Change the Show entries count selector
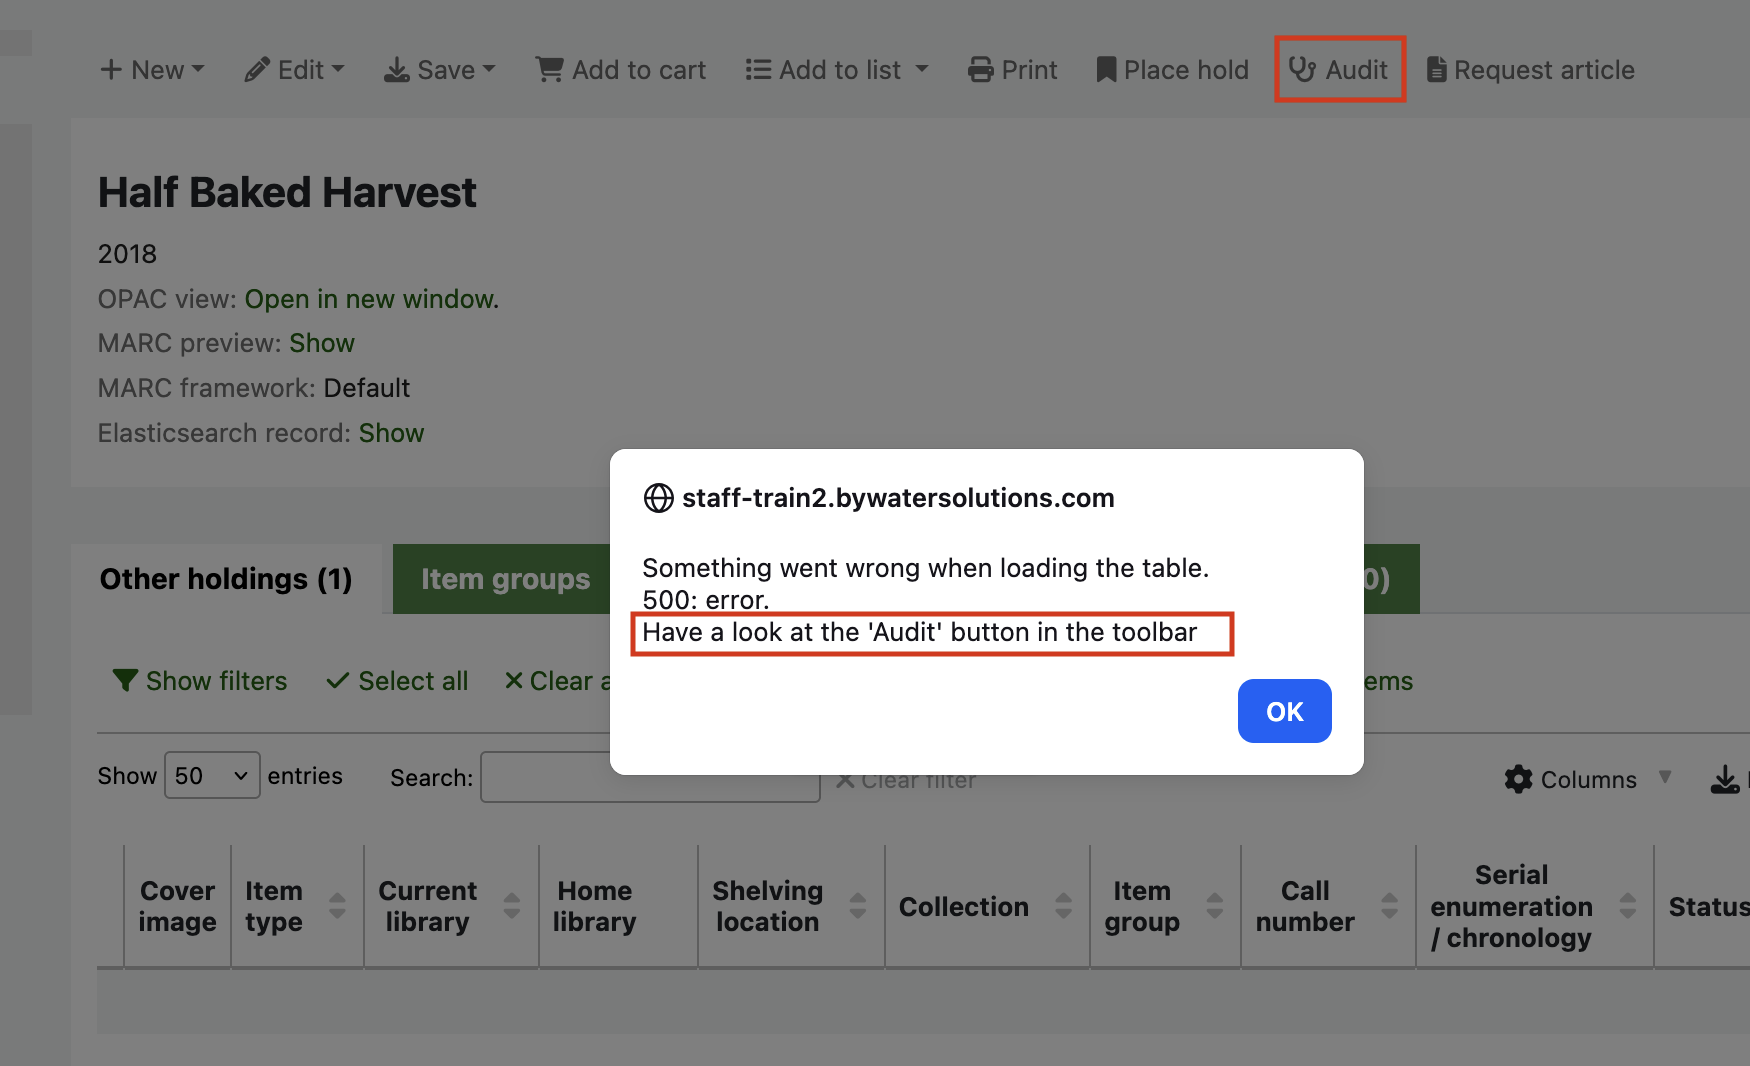 (211, 776)
